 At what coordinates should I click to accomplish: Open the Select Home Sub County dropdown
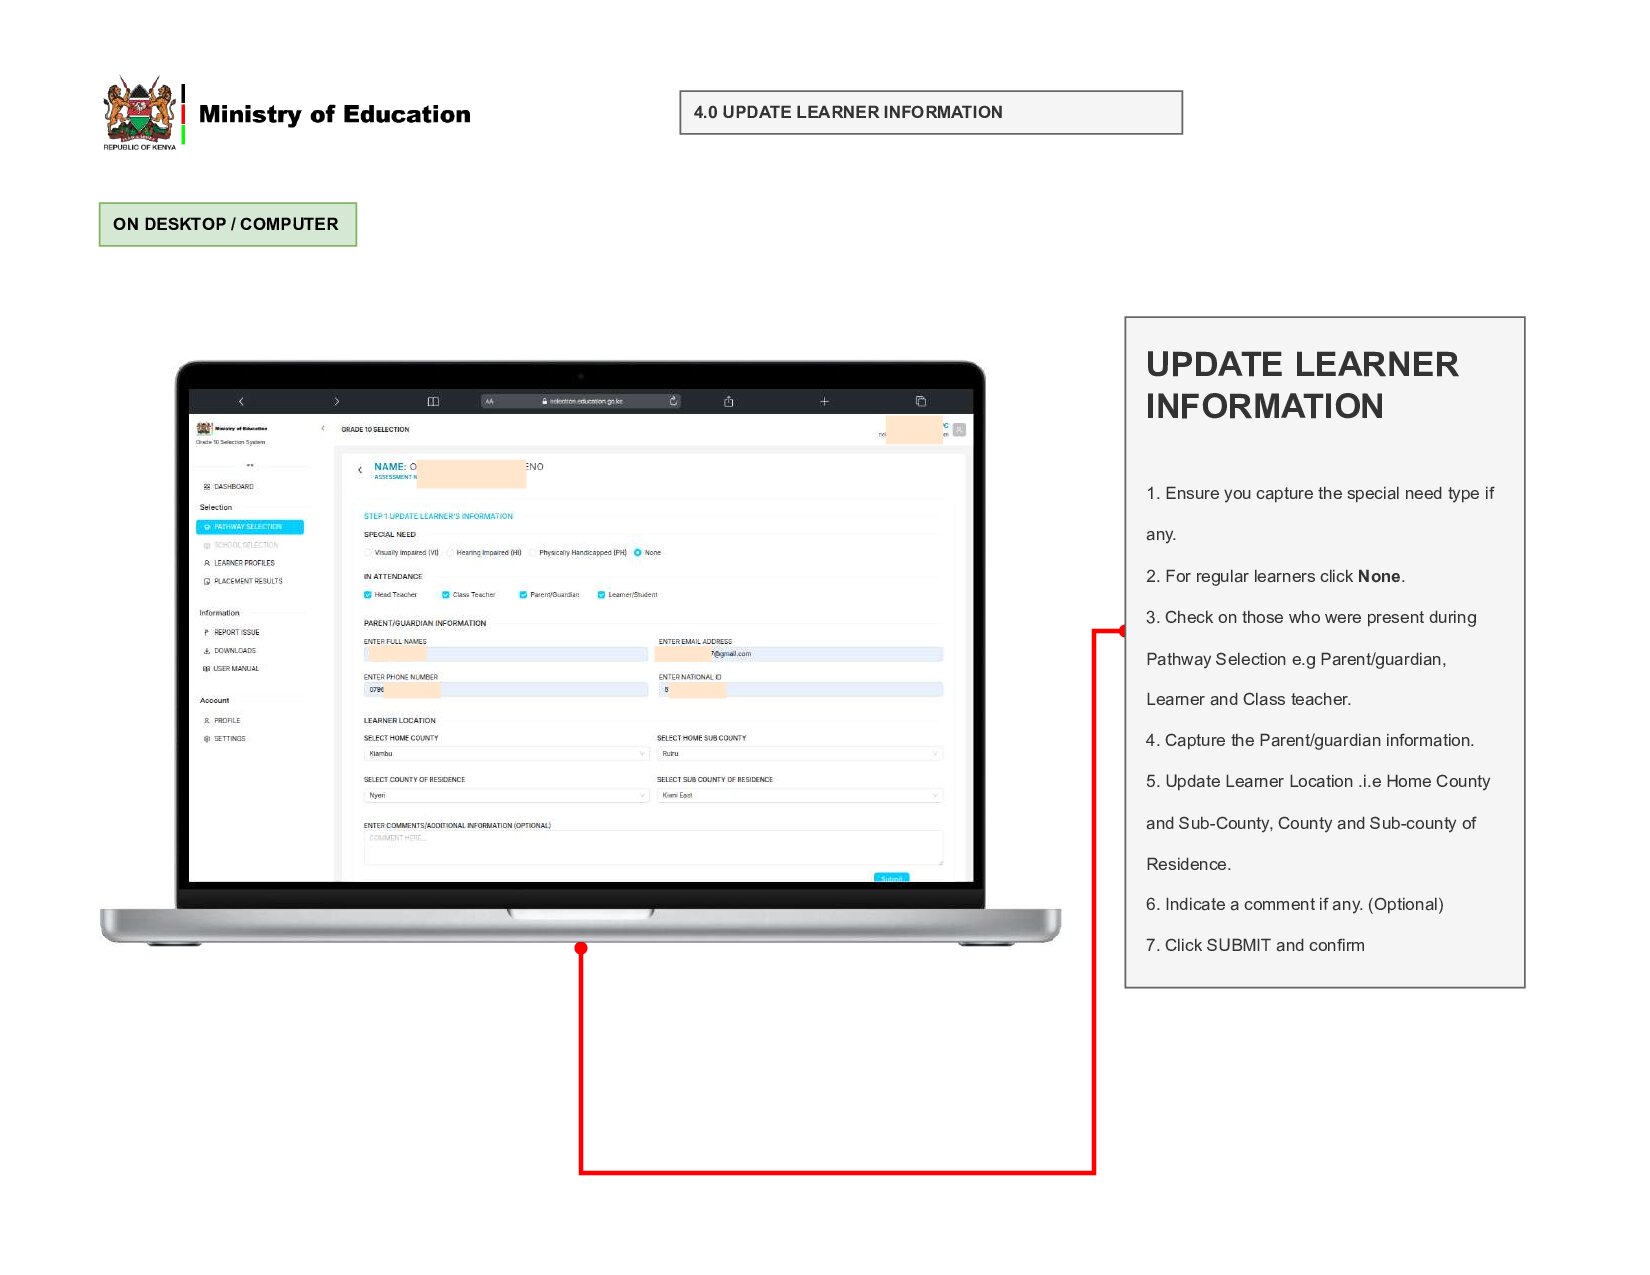pyautogui.click(x=799, y=754)
